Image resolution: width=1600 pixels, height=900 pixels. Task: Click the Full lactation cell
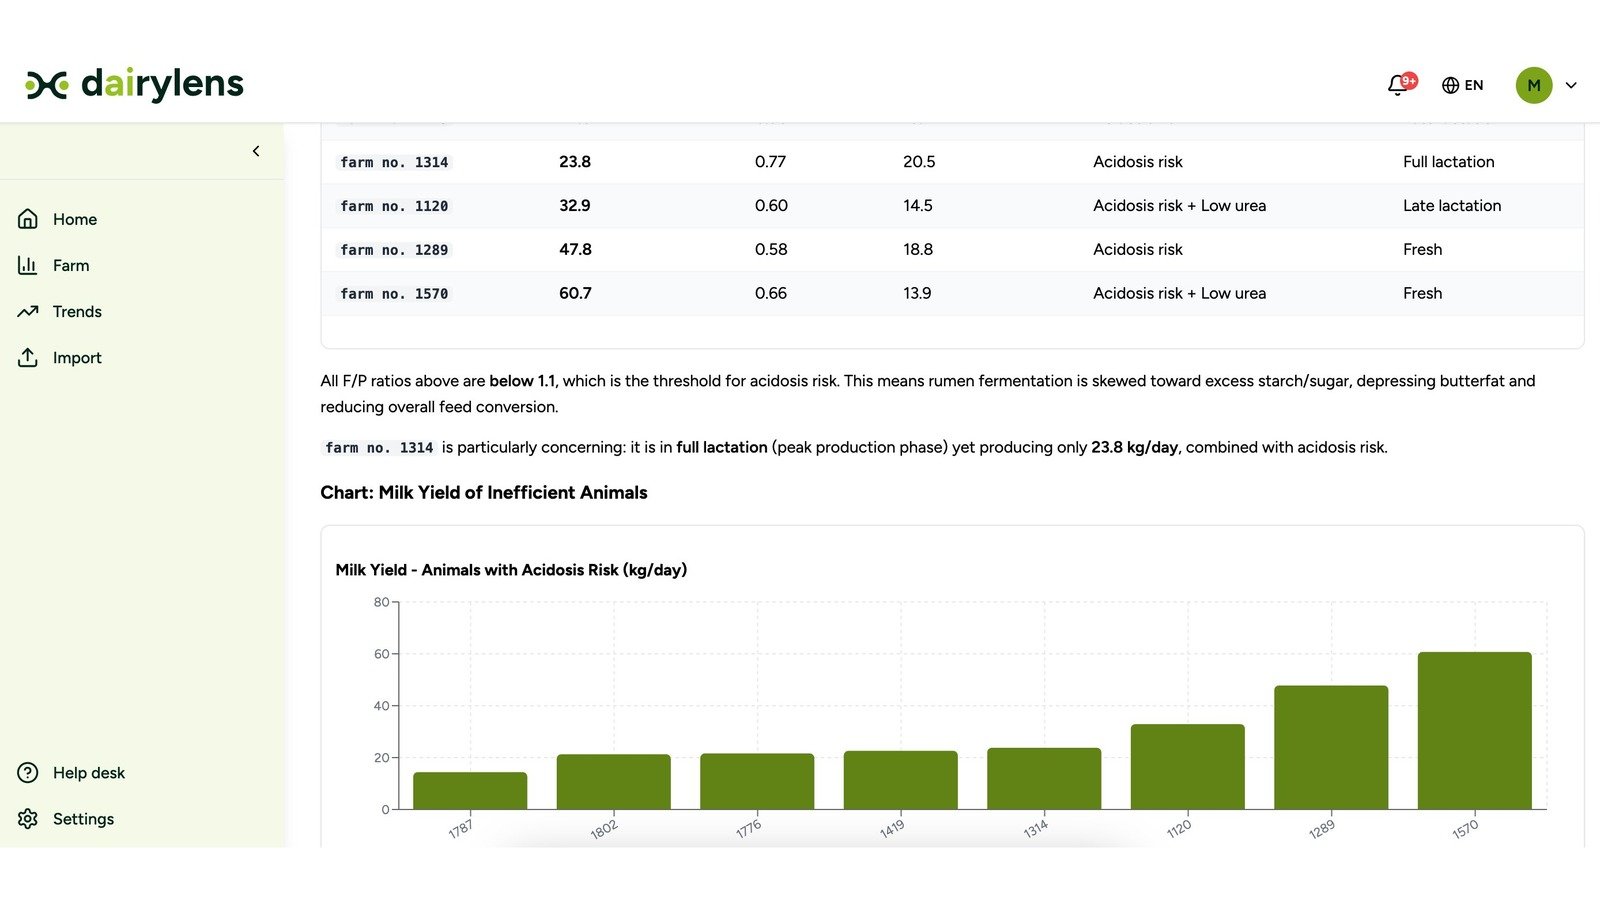point(1448,161)
